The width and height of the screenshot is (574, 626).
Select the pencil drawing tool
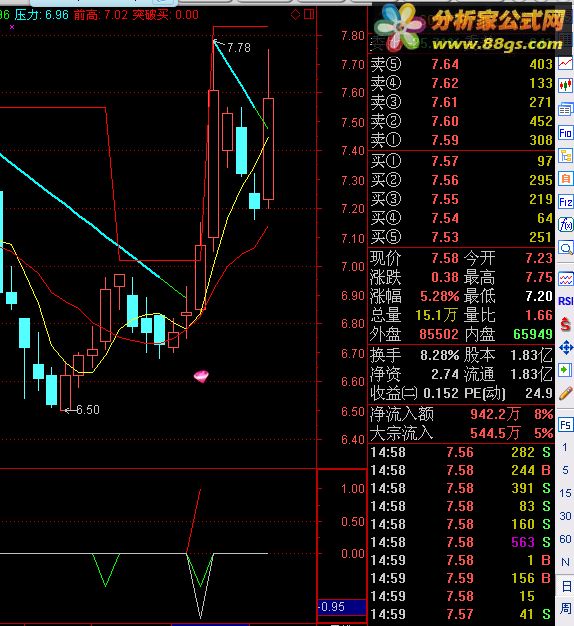(x=565, y=393)
